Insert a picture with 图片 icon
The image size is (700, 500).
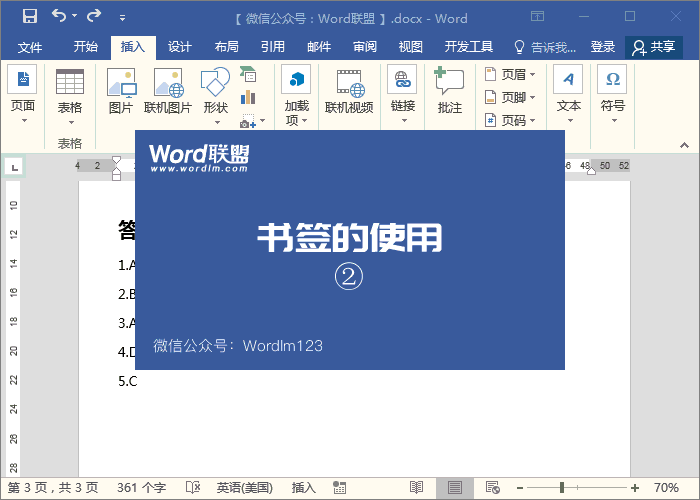121,91
